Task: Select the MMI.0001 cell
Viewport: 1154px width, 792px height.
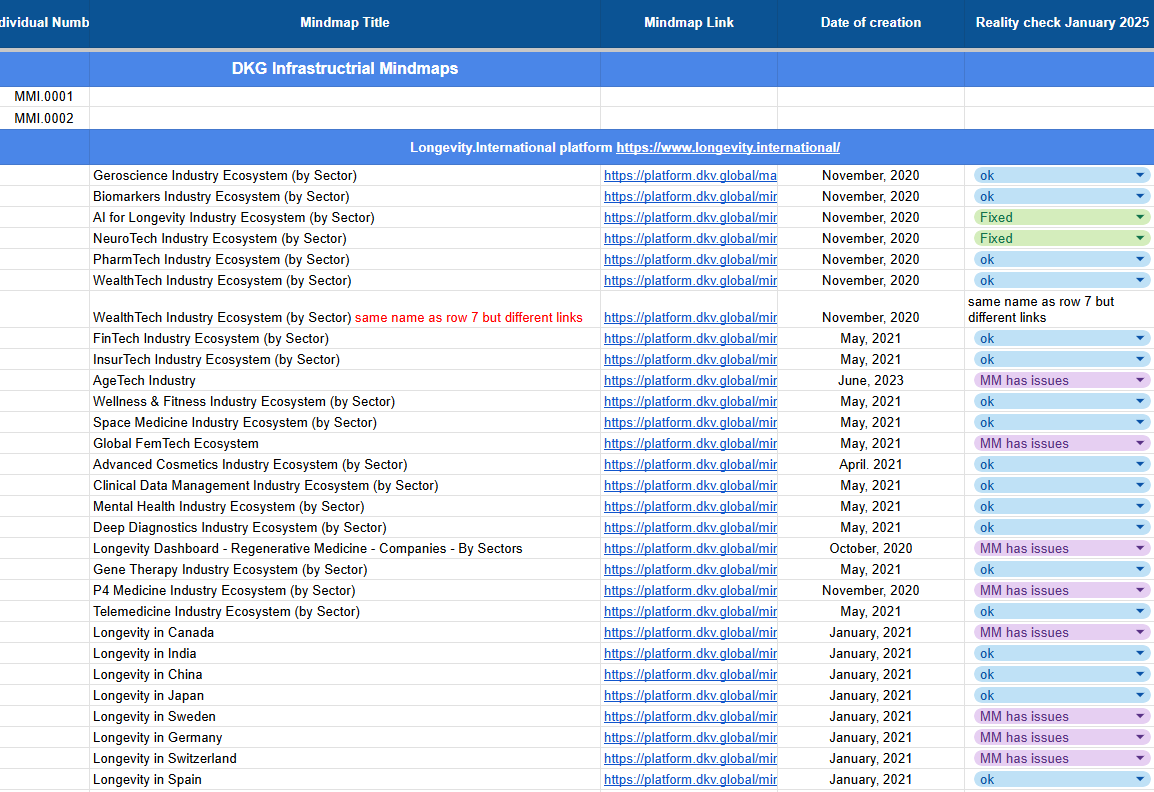Action: point(44,97)
